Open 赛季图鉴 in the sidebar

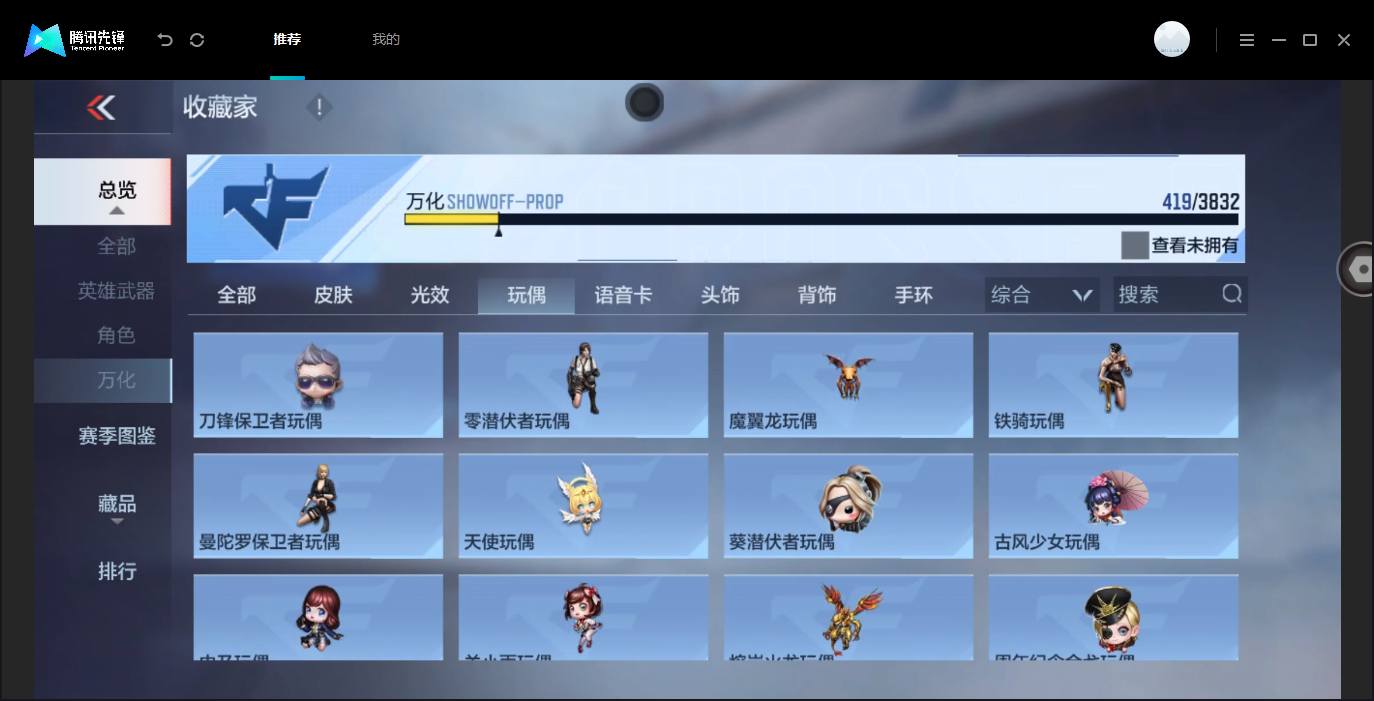click(x=117, y=436)
